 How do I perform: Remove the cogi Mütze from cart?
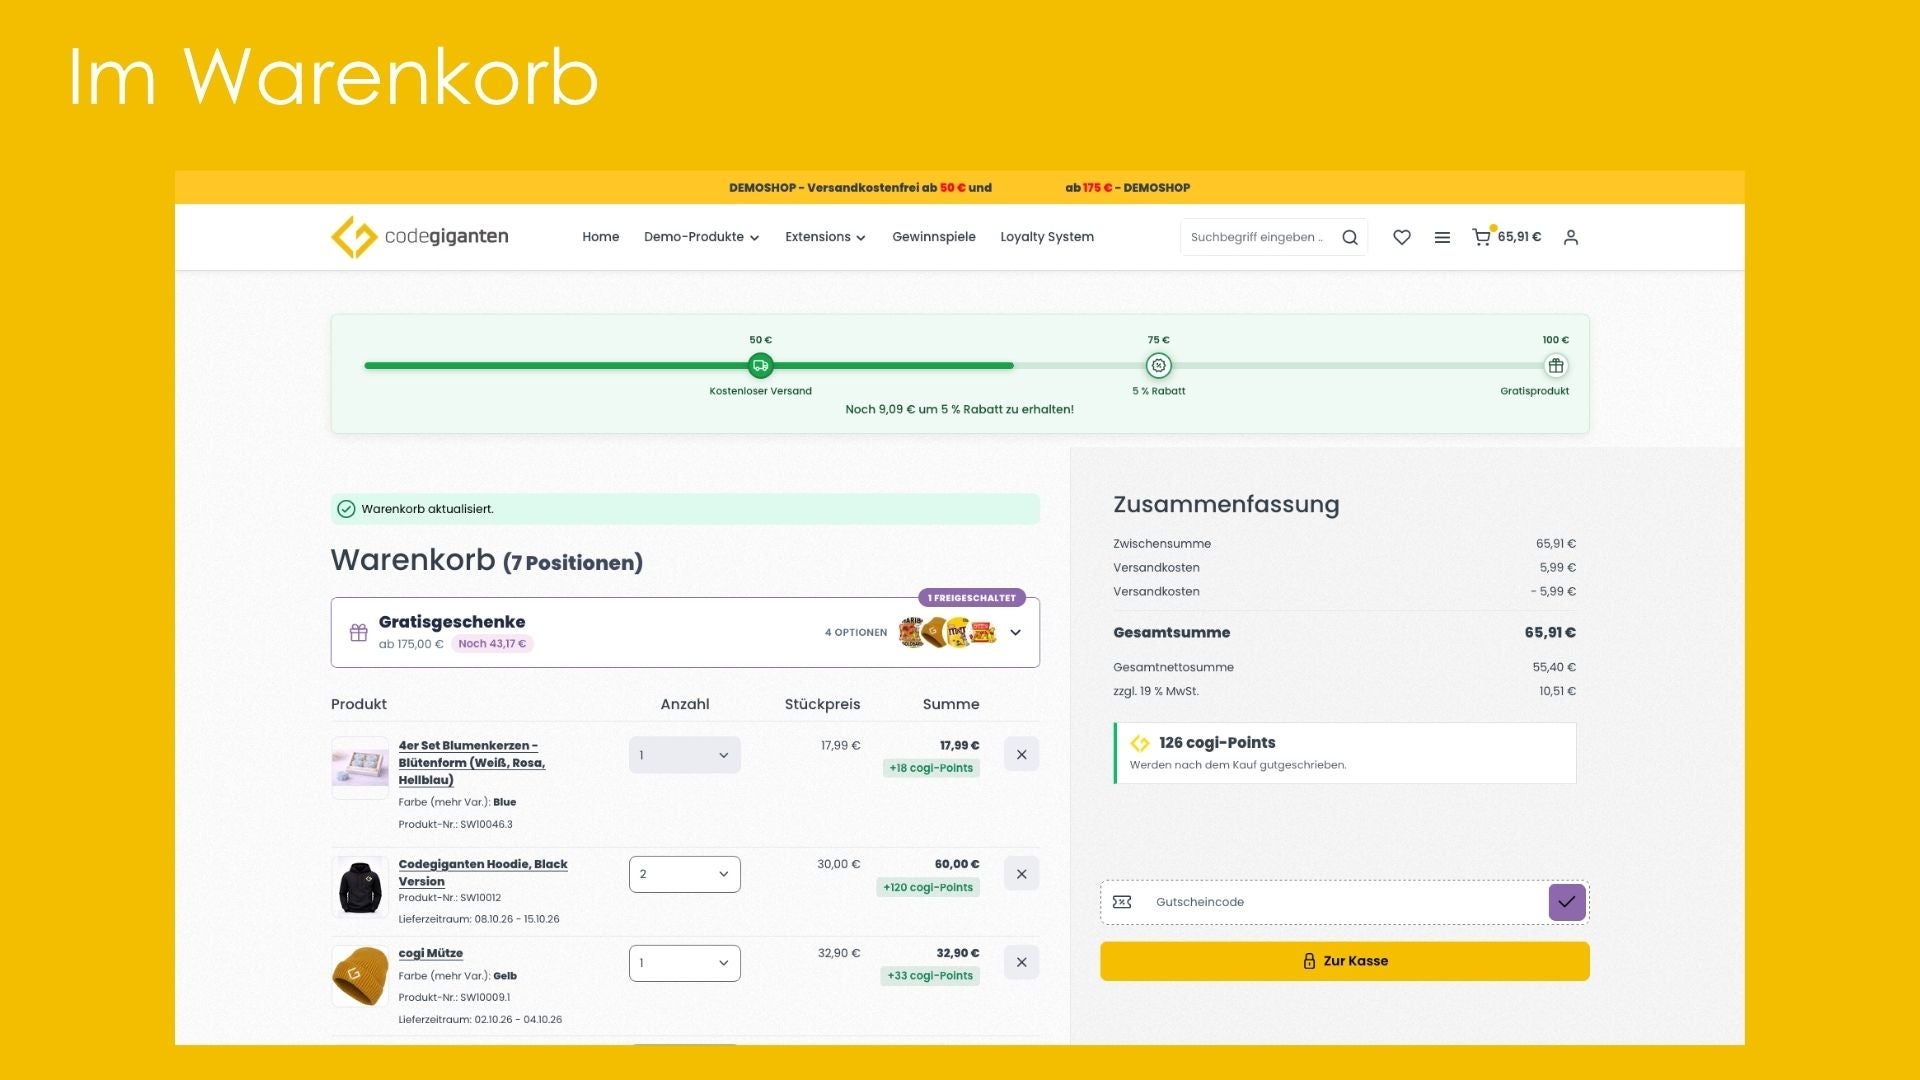click(1021, 962)
